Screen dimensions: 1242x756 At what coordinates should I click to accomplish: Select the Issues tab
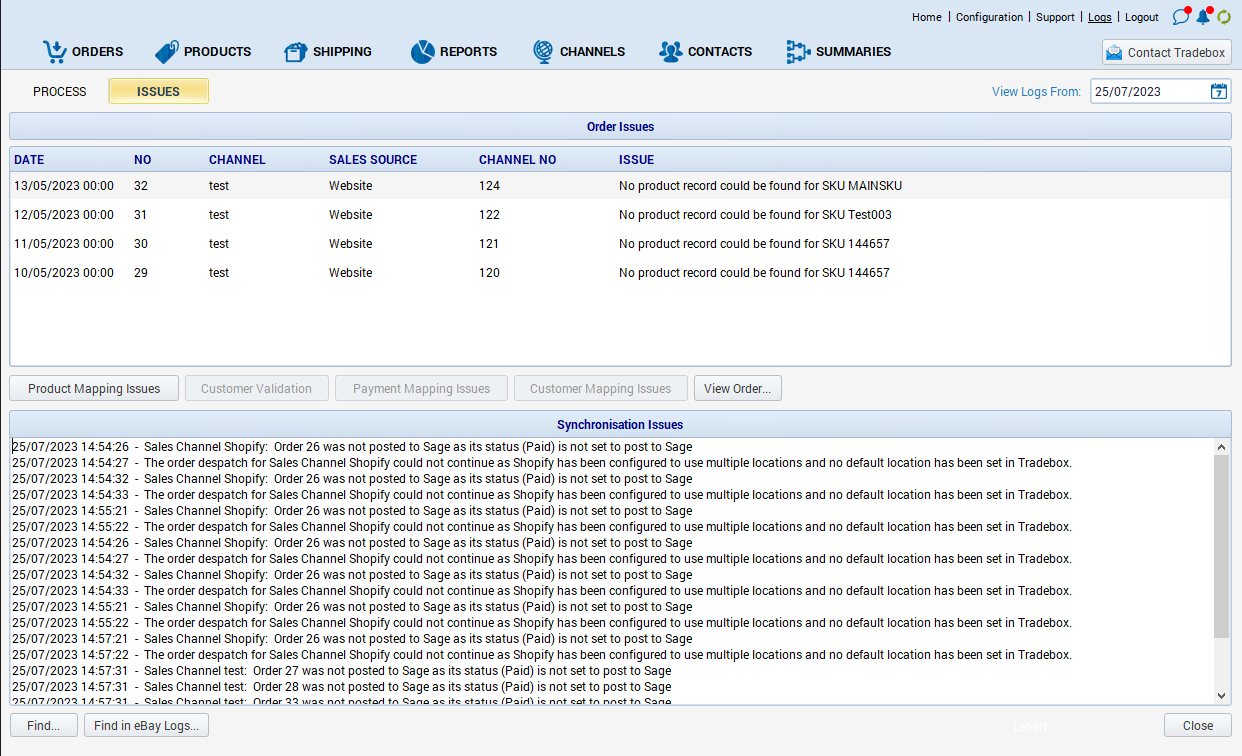coord(158,91)
